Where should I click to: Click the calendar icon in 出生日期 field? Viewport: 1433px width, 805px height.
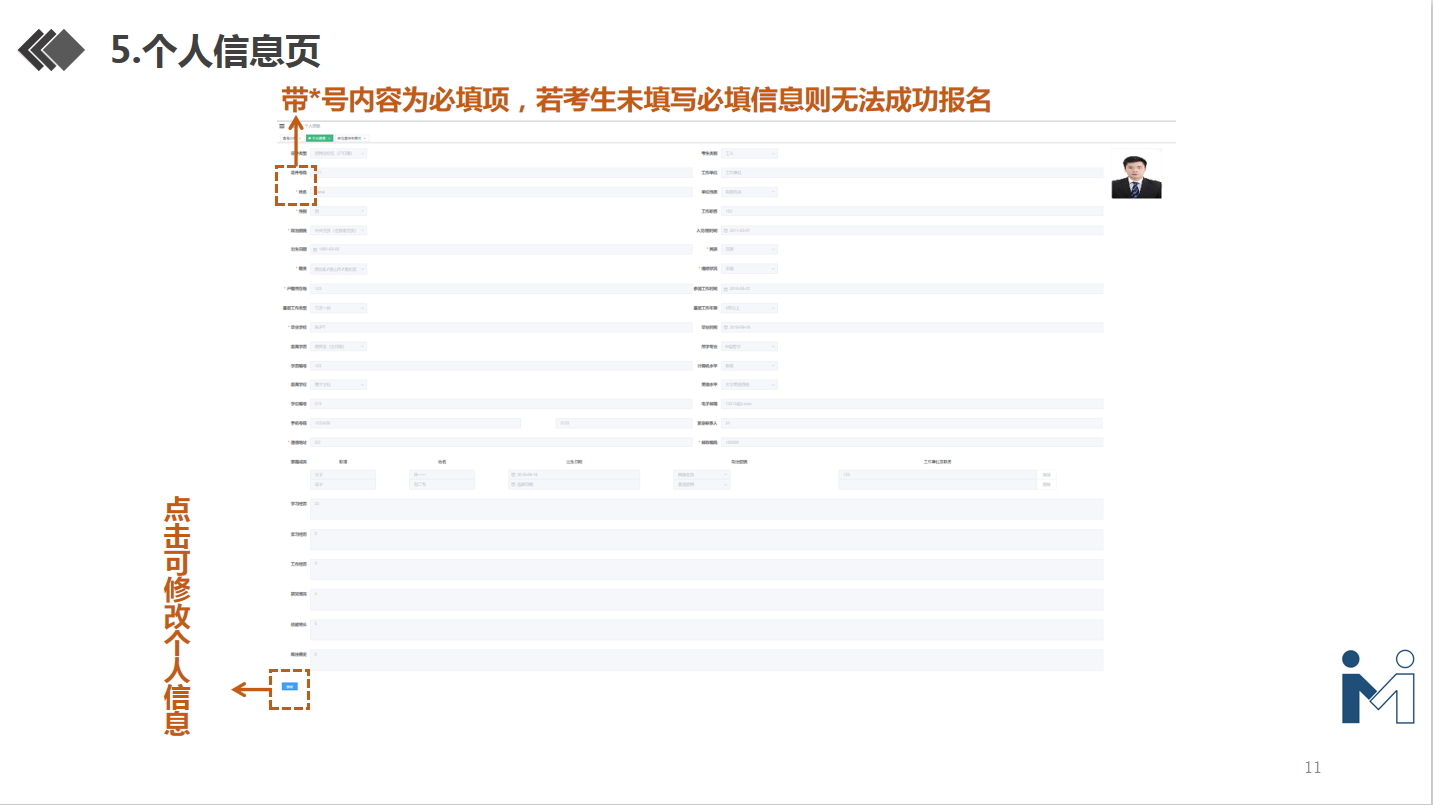316,249
